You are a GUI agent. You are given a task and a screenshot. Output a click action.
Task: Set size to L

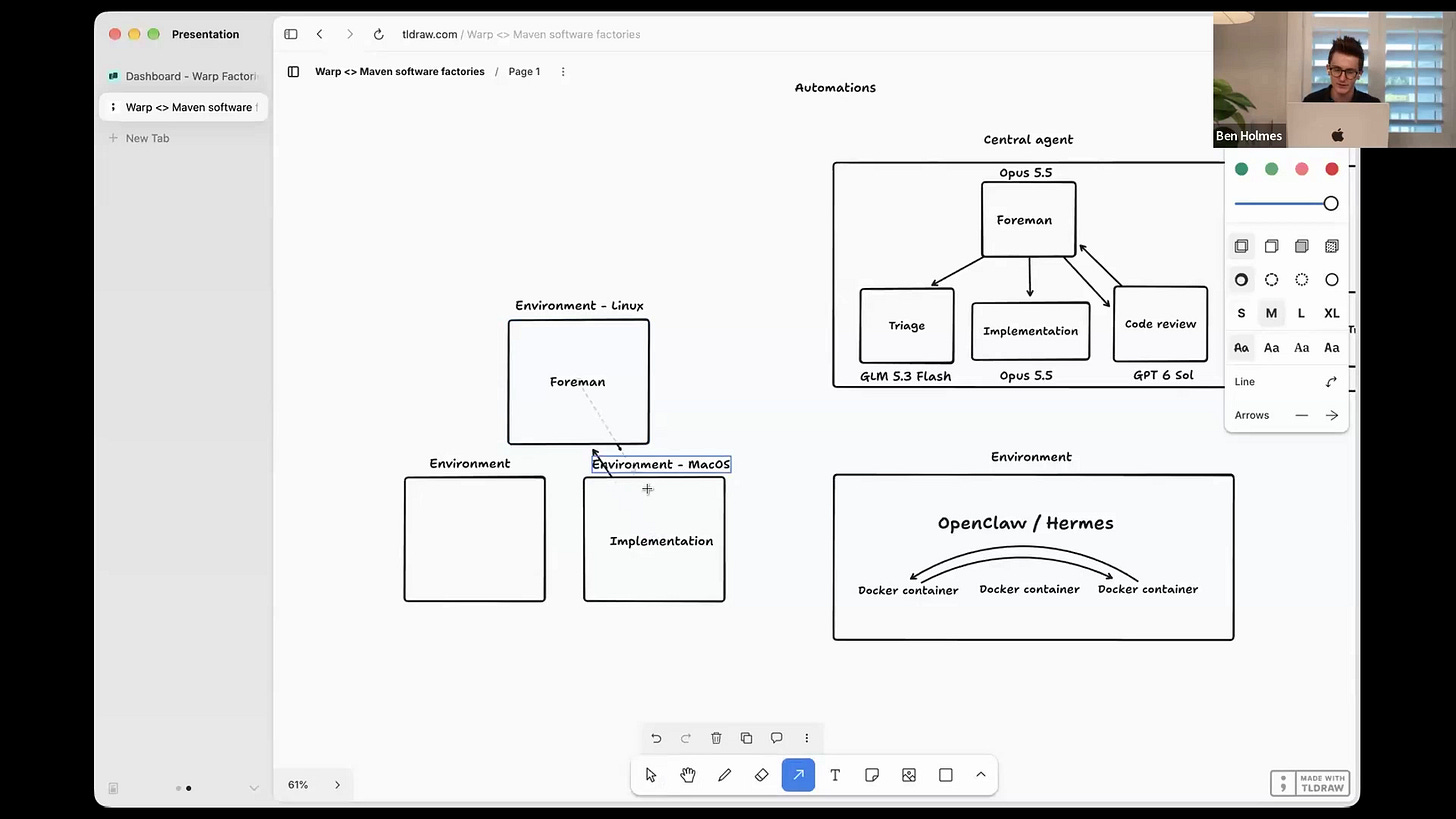click(1301, 313)
